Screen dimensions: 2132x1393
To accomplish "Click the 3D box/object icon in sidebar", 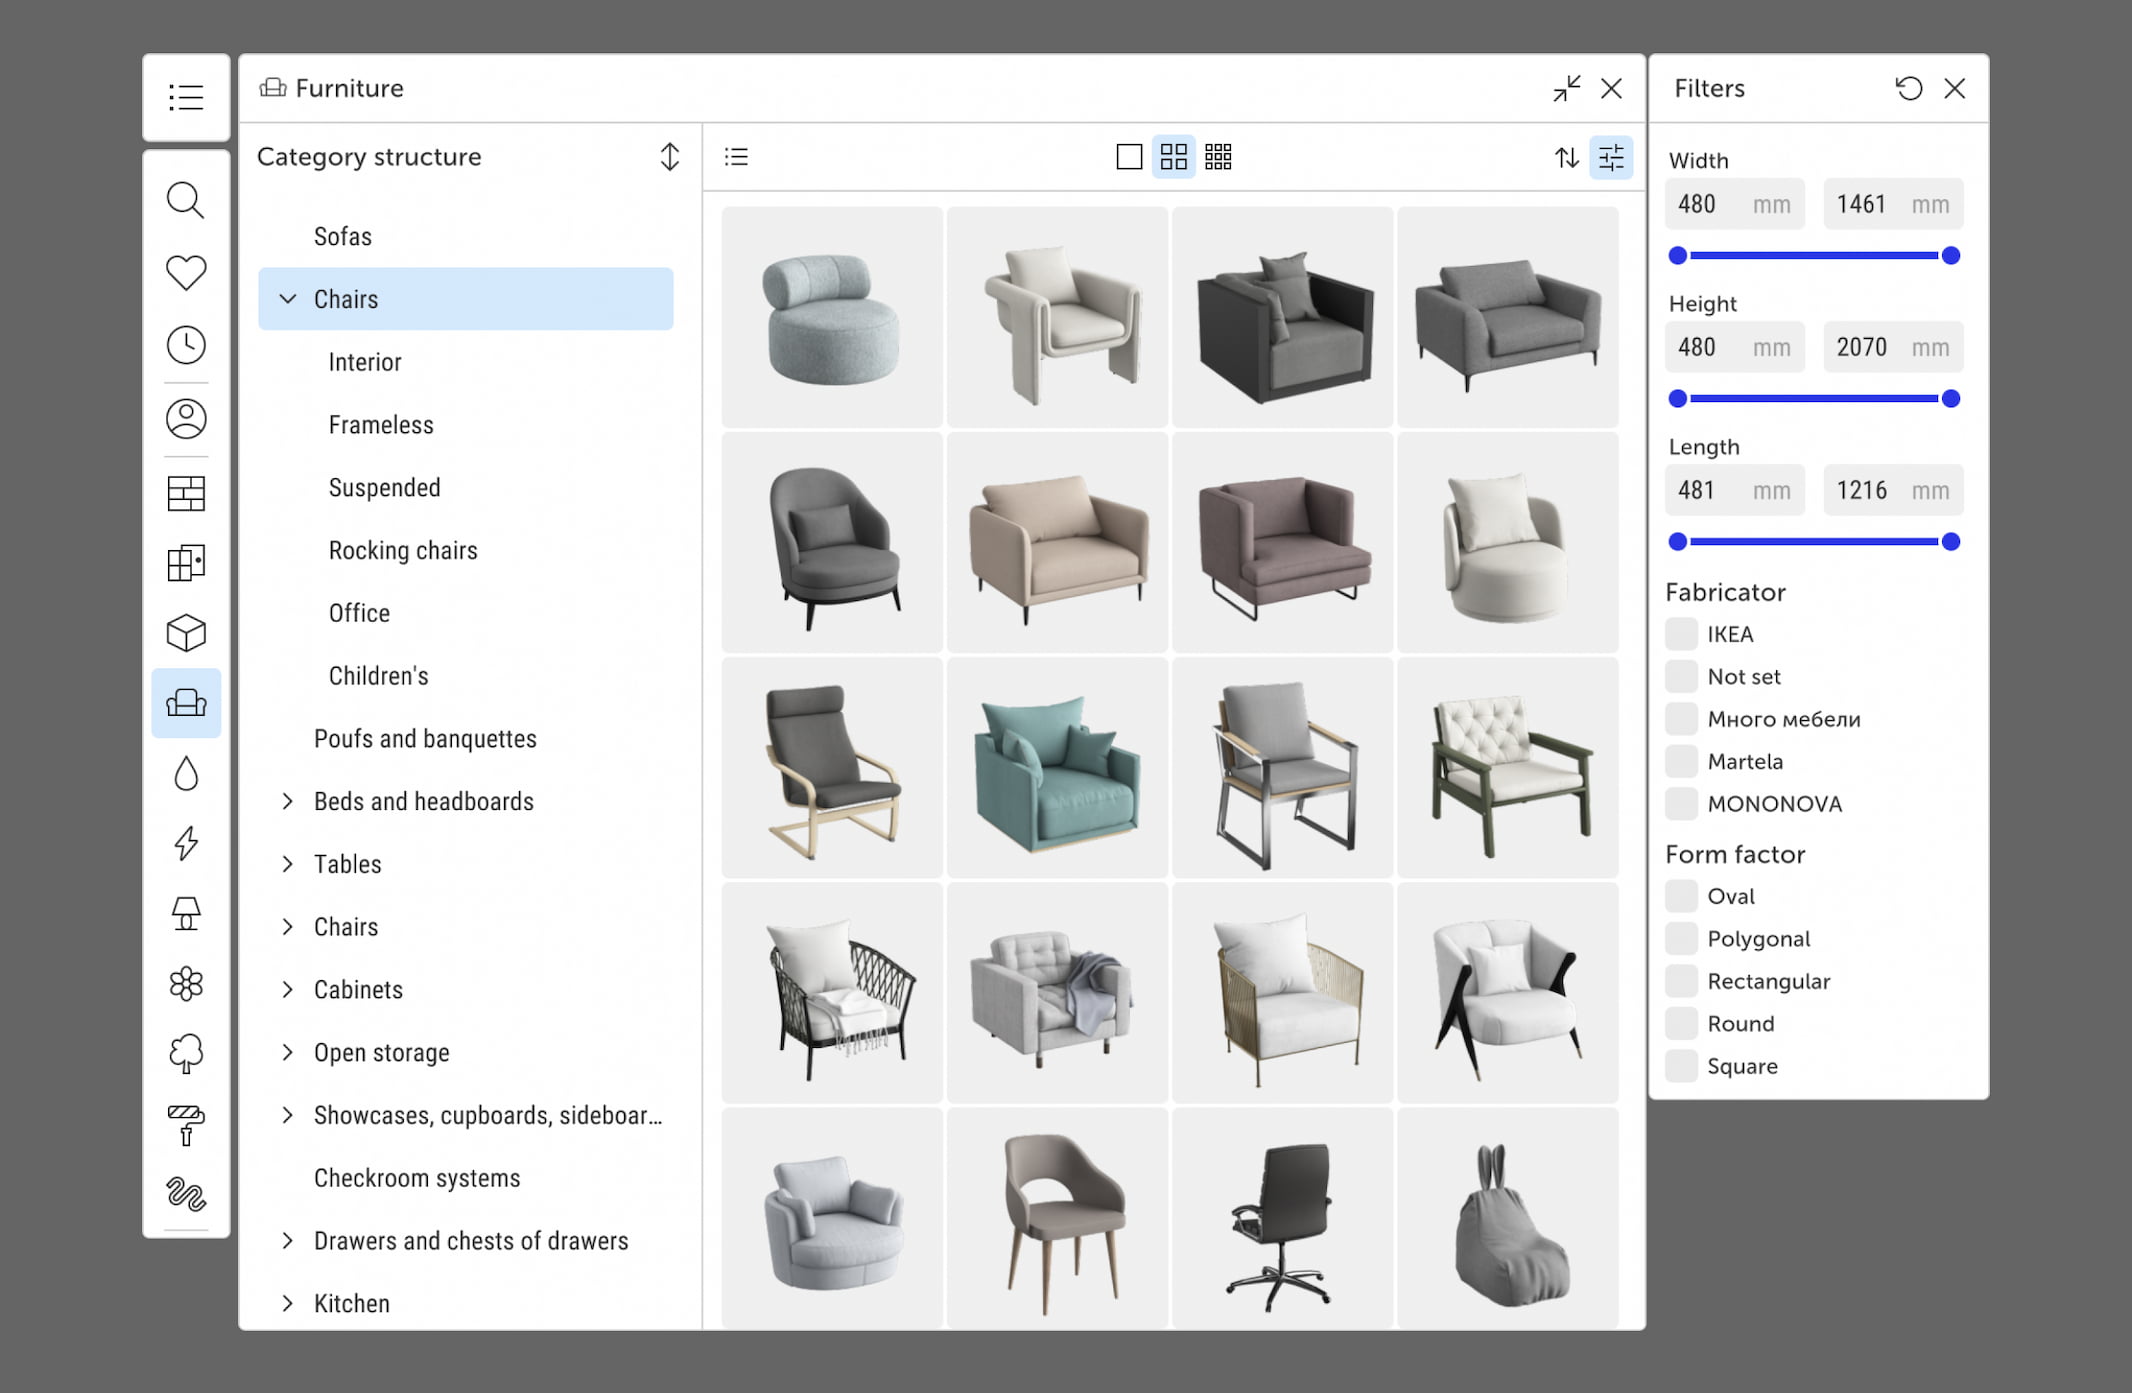I will 186,631.
